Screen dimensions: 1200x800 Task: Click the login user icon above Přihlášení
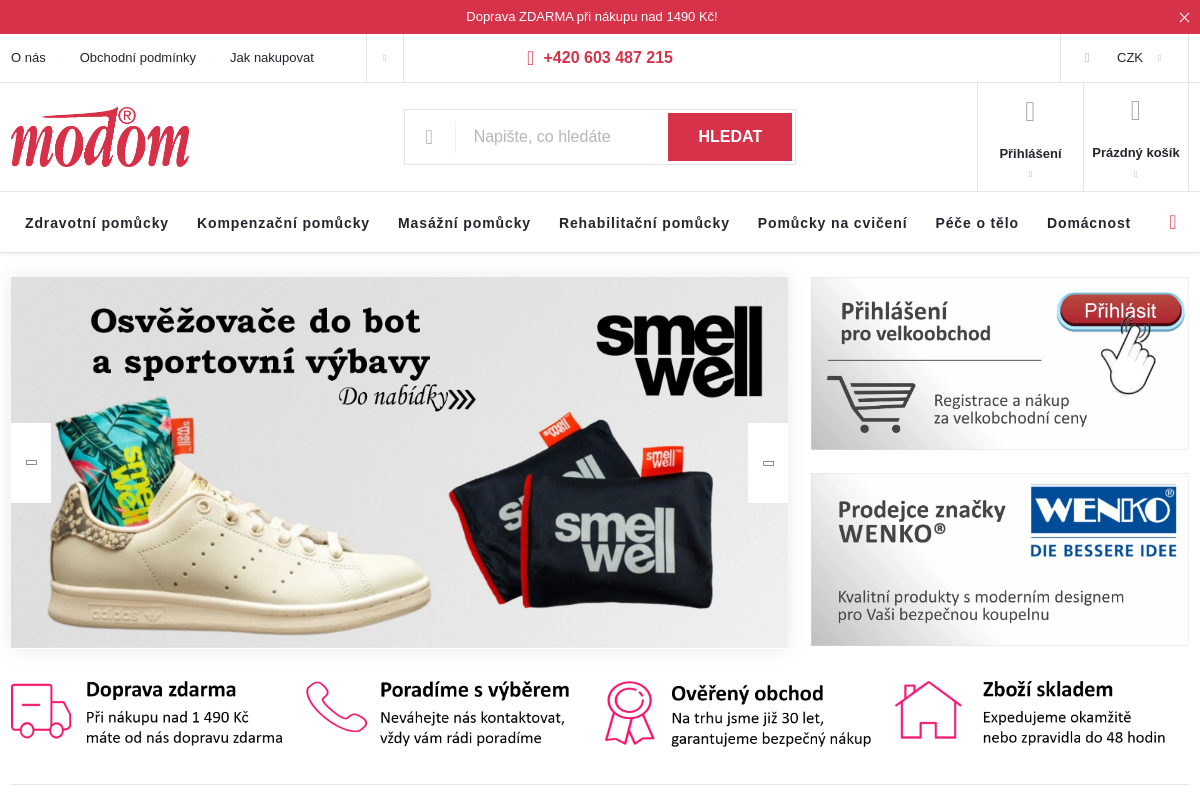(1030, 111)
